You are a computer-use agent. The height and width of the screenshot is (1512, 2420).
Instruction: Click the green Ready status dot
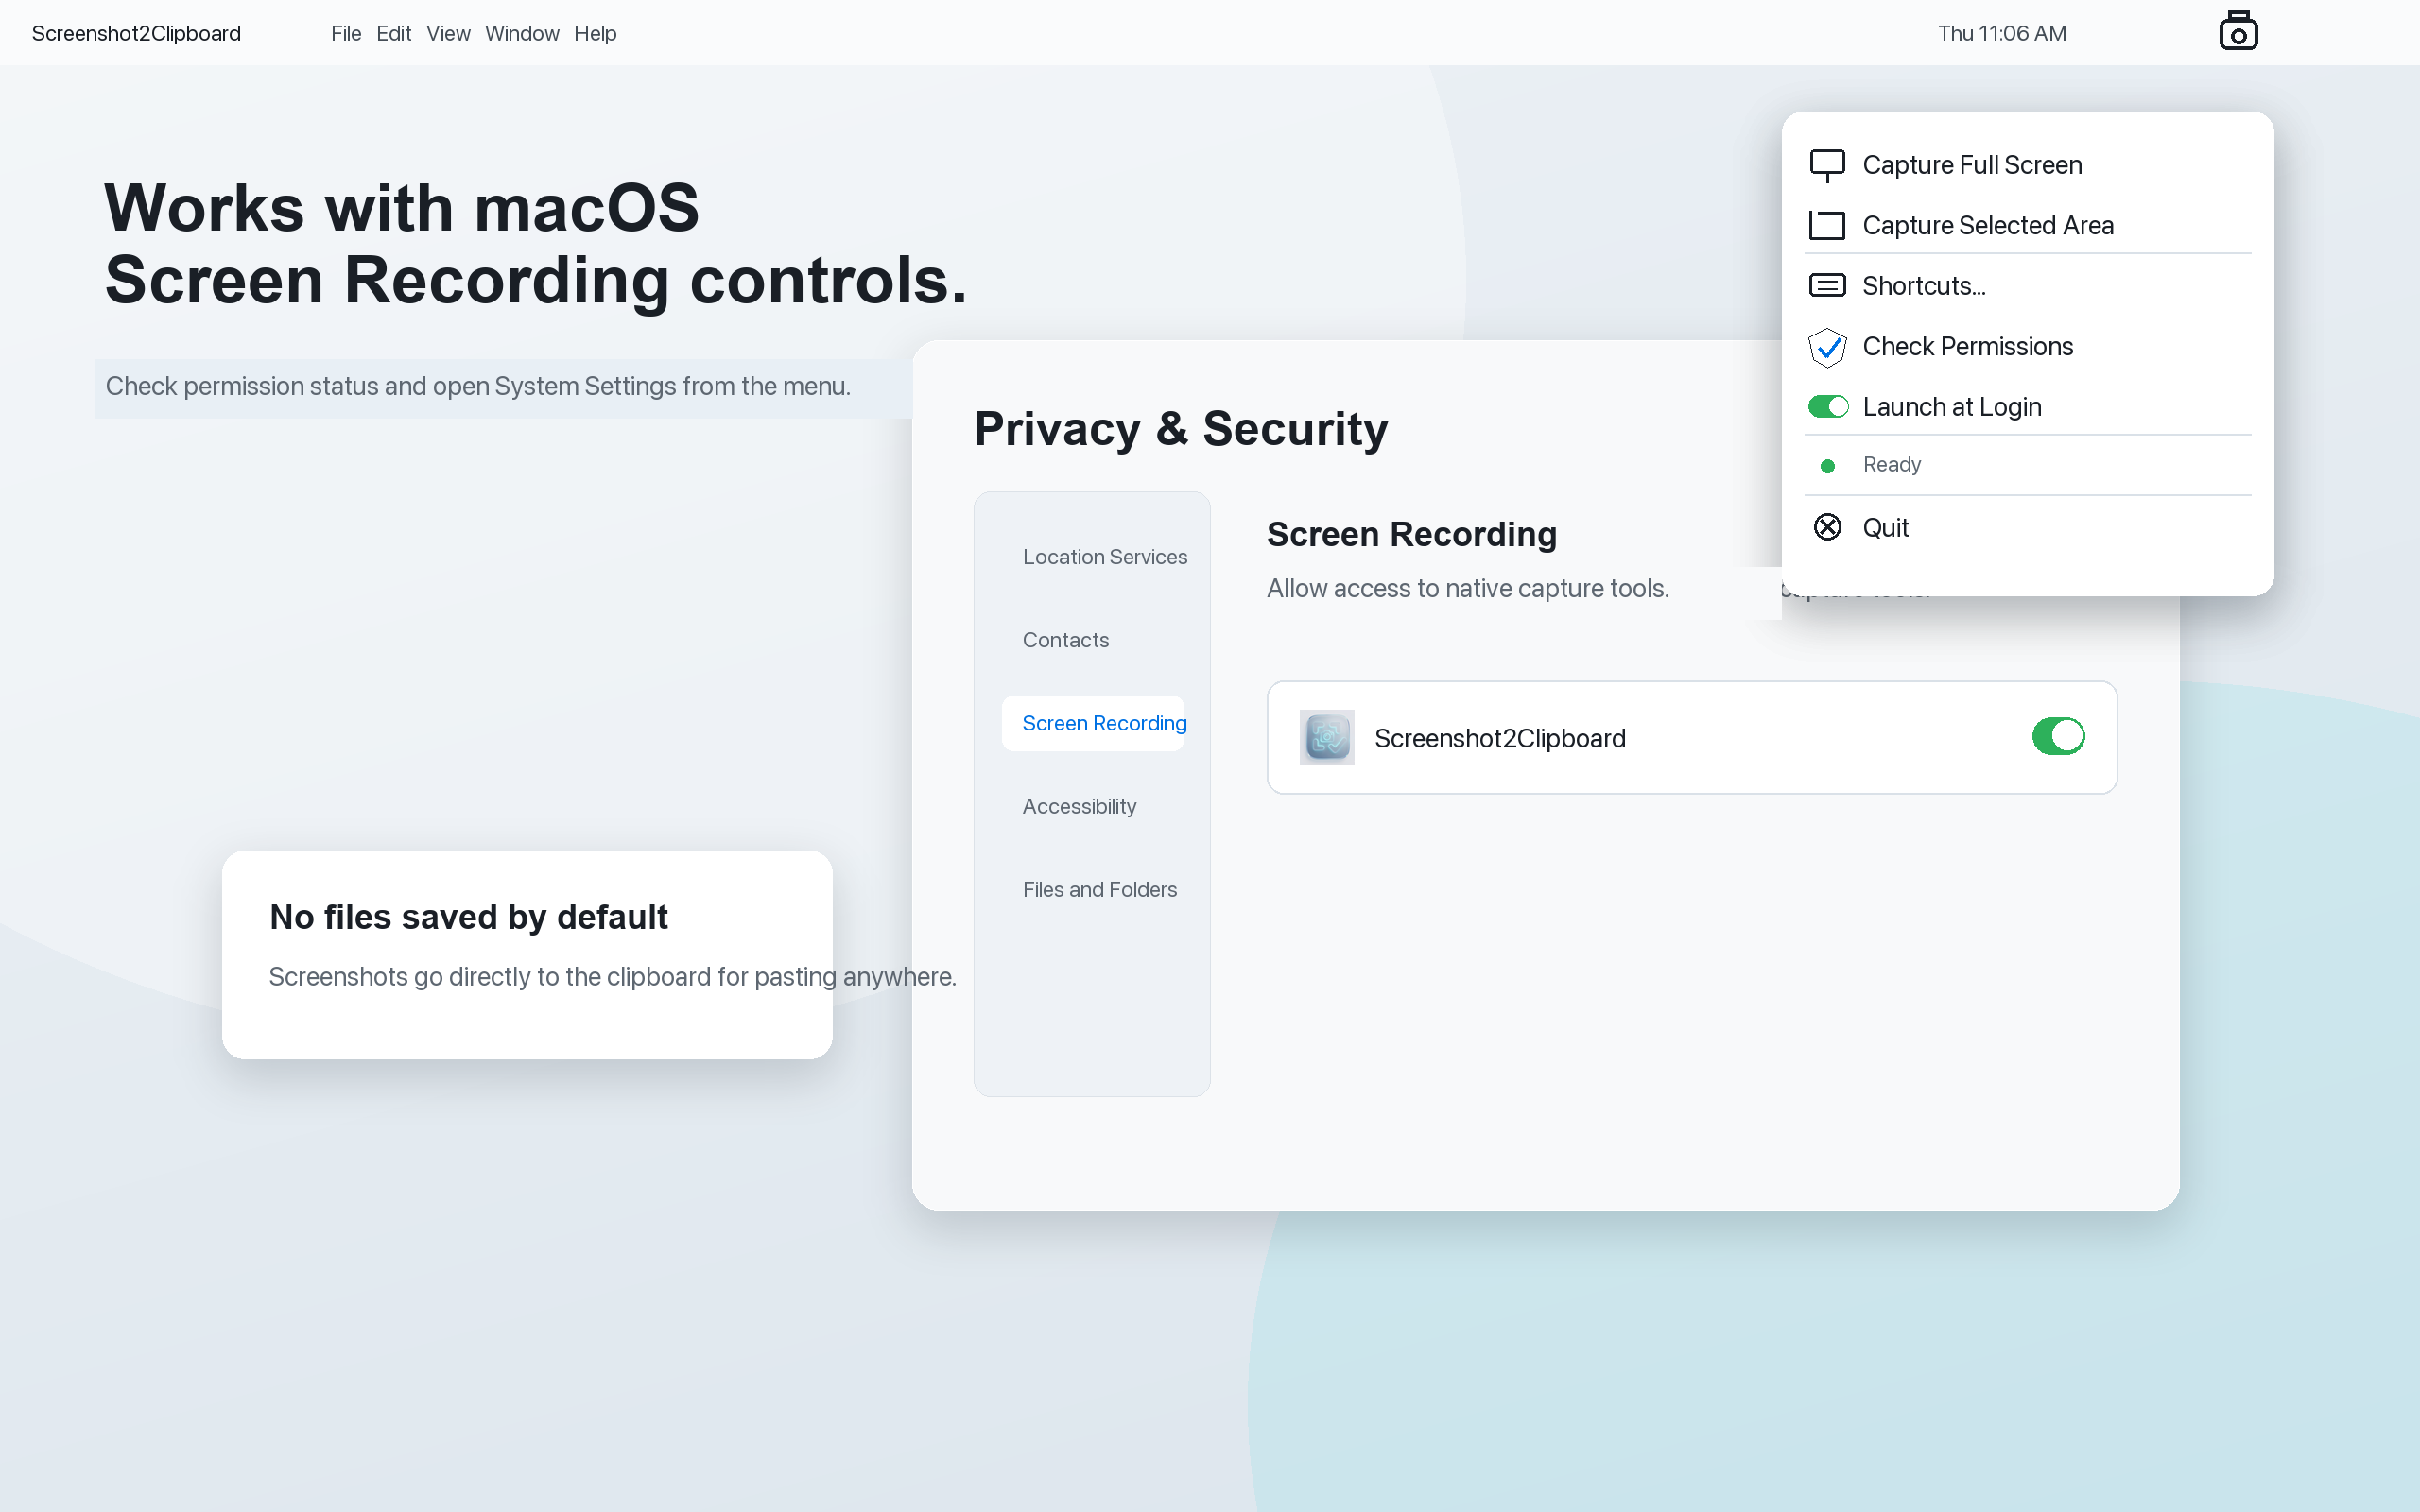tap(1827, 466)
